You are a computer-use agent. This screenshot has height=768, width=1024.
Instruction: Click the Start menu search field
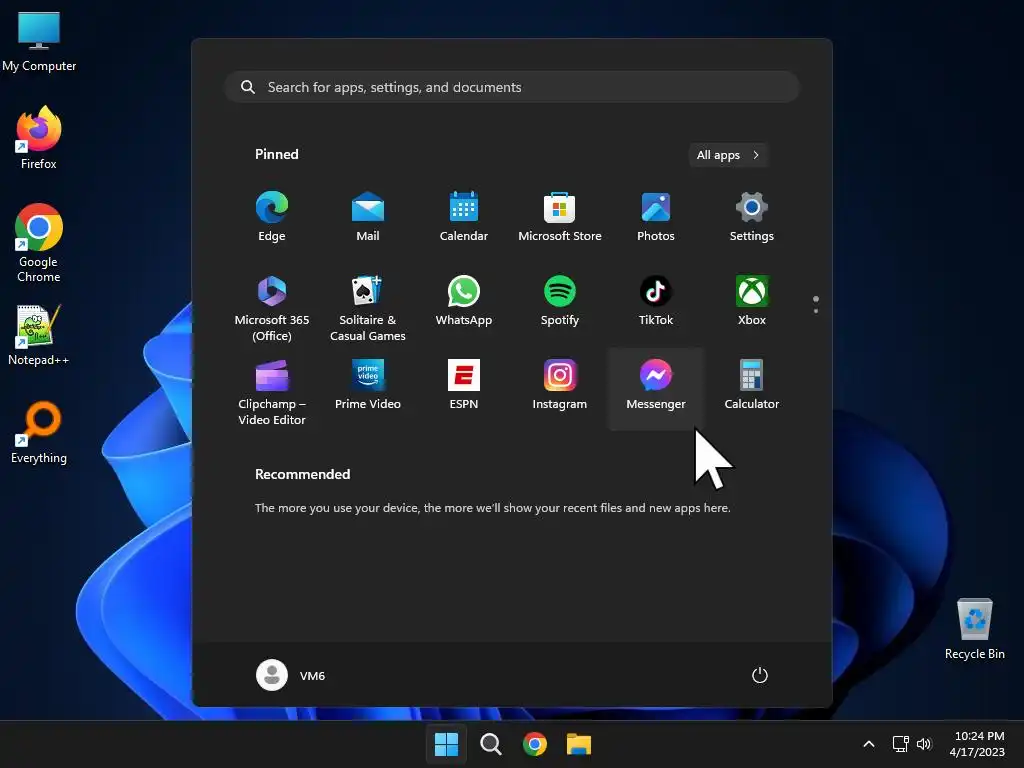point(512,87)
